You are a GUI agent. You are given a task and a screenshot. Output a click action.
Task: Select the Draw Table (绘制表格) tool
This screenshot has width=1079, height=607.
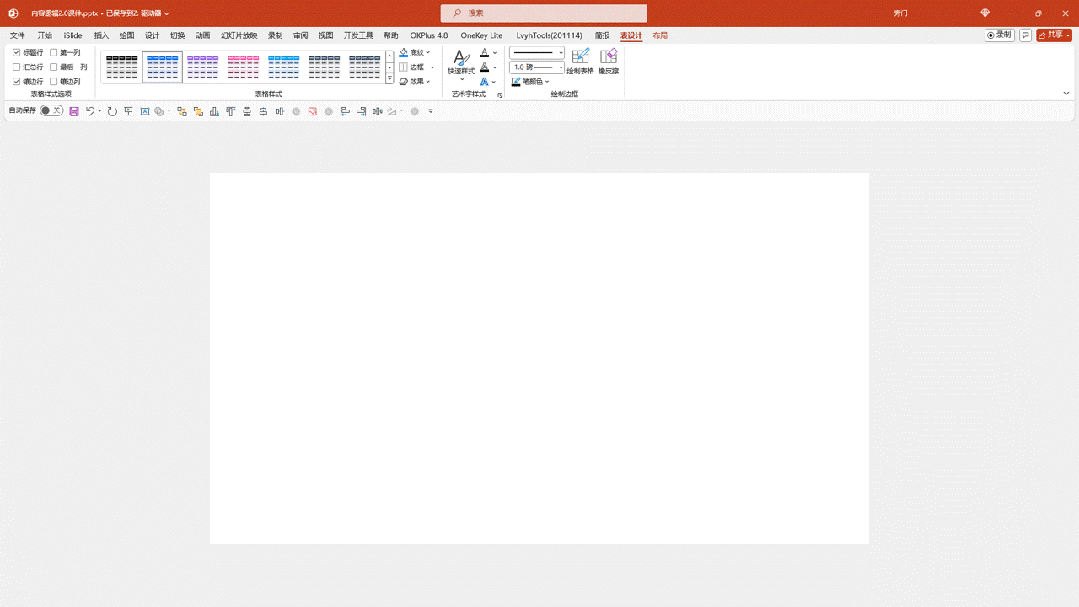click(x=579, y=61)
